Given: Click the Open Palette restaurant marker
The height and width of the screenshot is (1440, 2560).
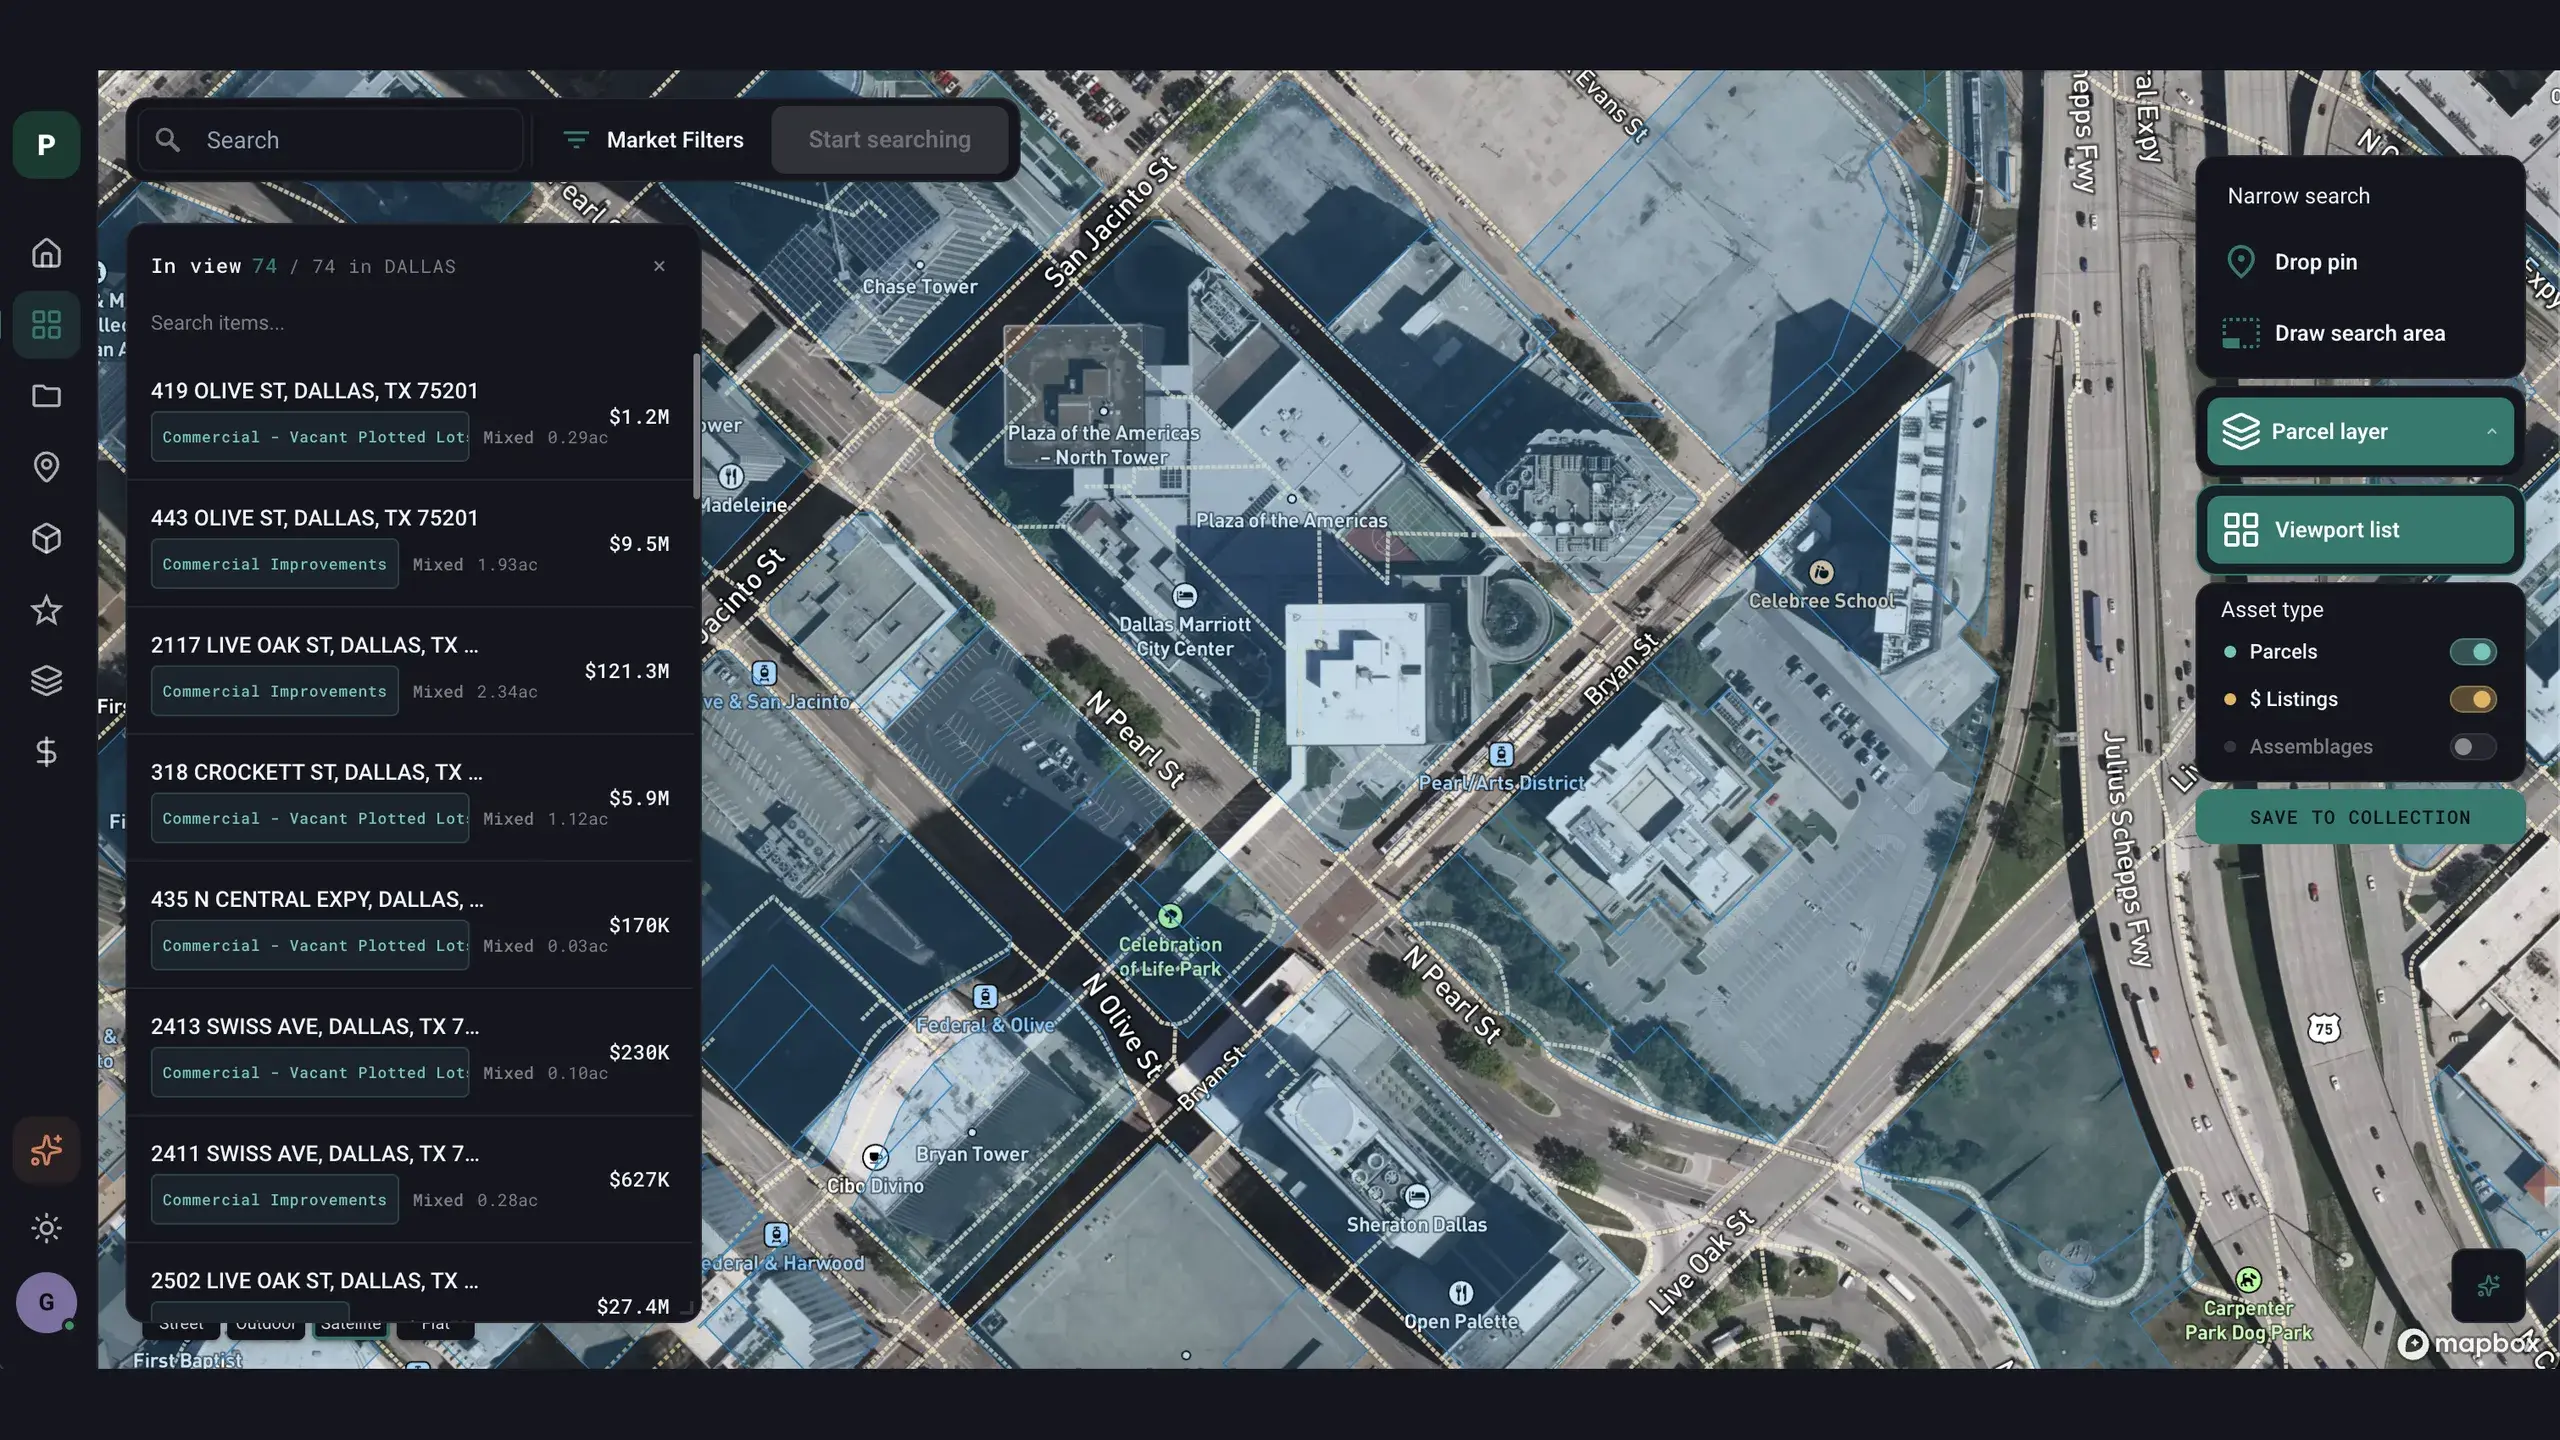Looking at the screenshot, I should [1461, 1293].
